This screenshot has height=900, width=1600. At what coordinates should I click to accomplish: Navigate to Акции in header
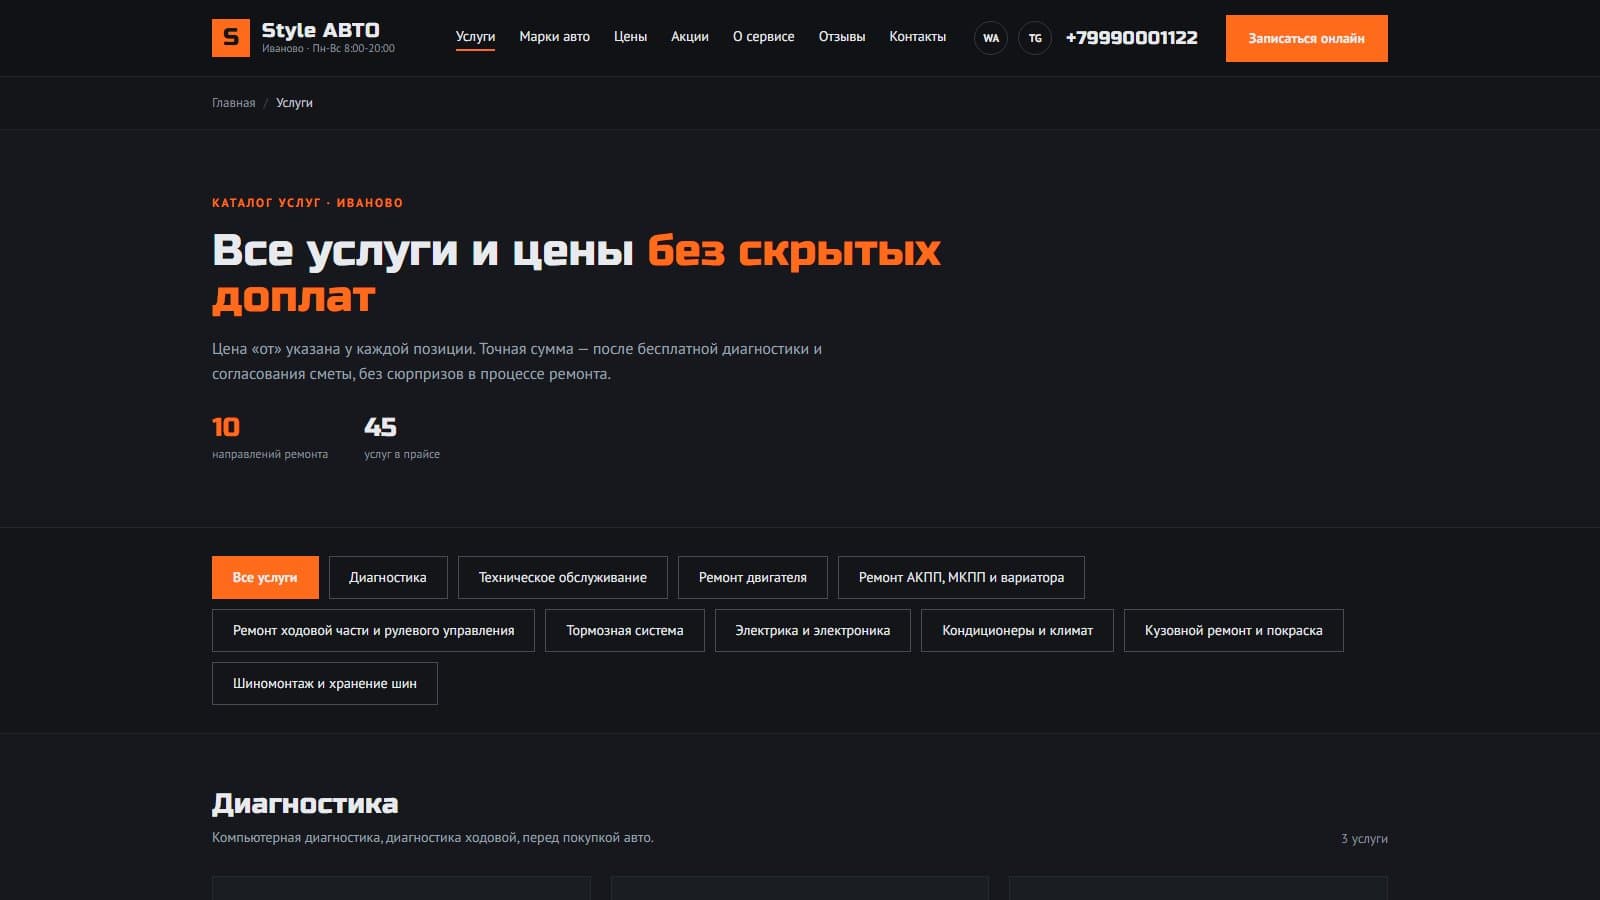coord(690,37)
